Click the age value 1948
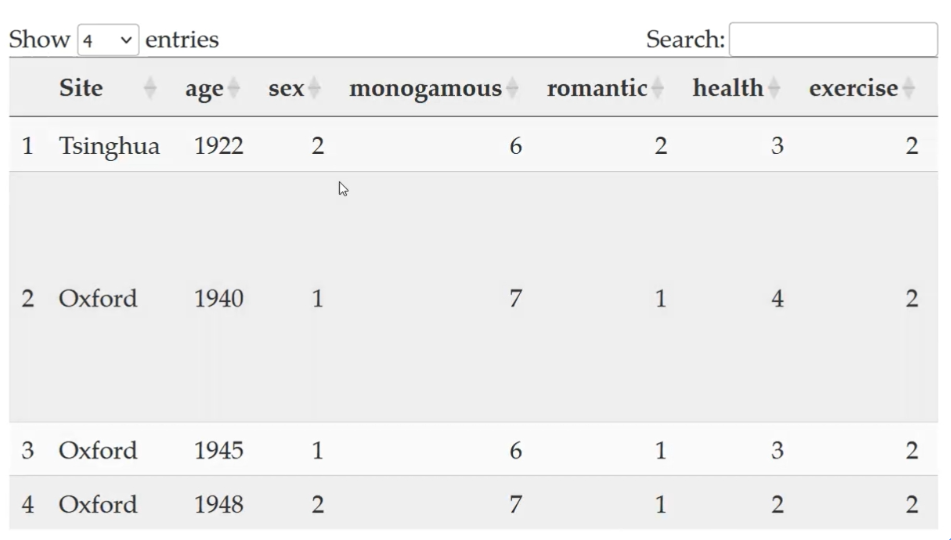Image resolution: width=951 pixels, height=540 pixels. pyautogui.click(x=219, y=504)
